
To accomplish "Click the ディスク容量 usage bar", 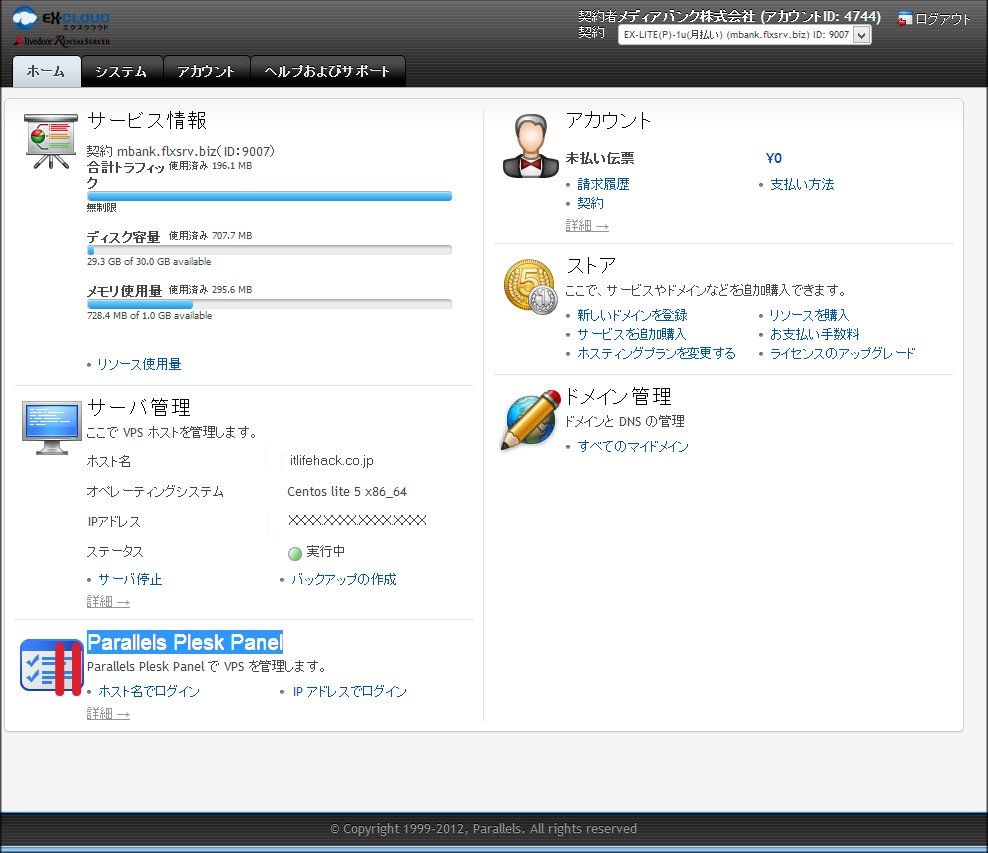I will coord(269,250).
